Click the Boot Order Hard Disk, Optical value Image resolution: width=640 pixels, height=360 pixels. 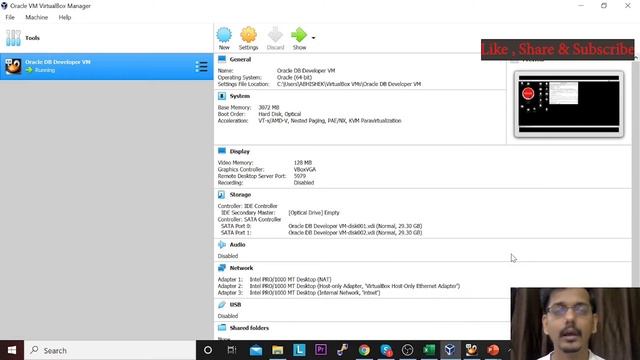click(x=280, y=114)
